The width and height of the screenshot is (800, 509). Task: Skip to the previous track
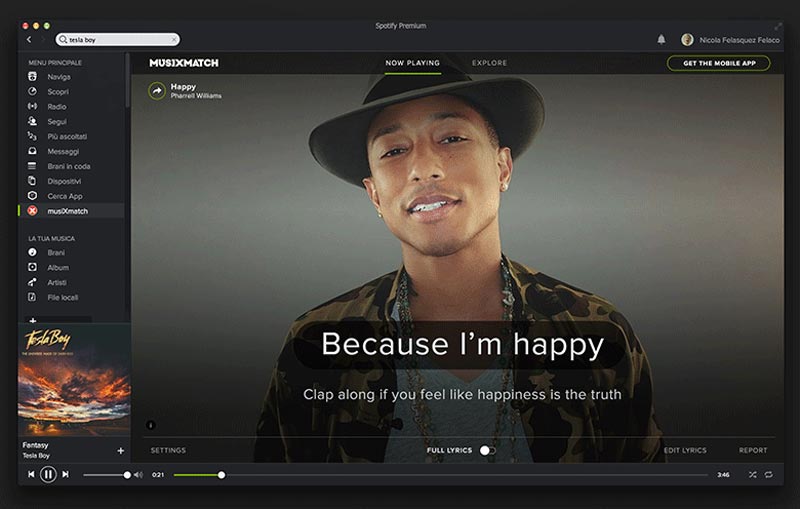[x=31, y=474]
